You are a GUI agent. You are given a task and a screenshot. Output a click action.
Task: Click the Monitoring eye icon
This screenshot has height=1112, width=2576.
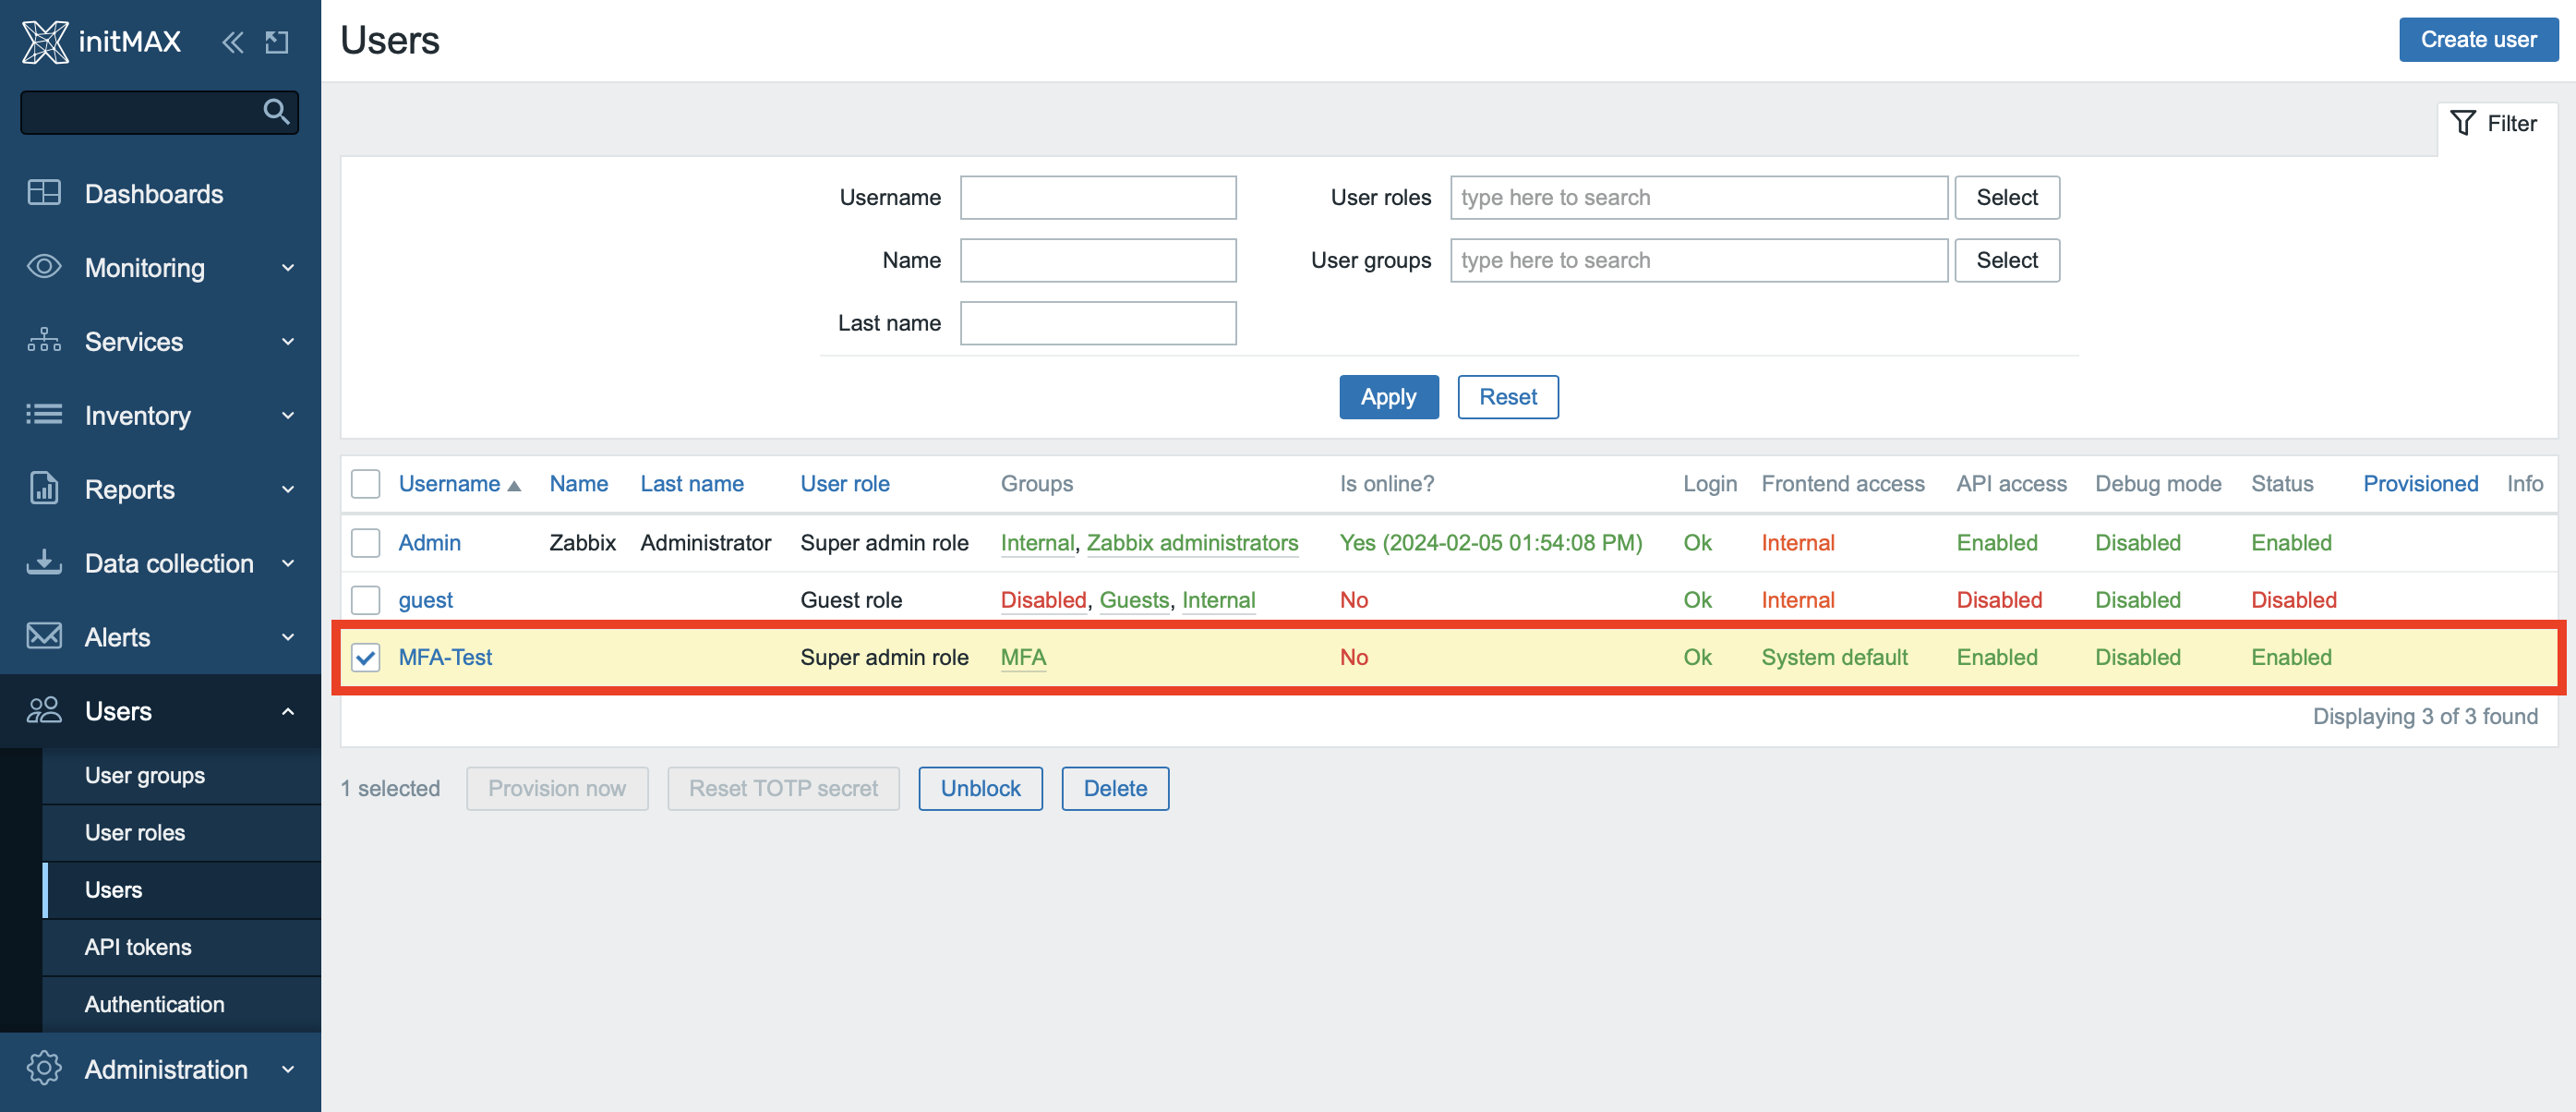44,267
